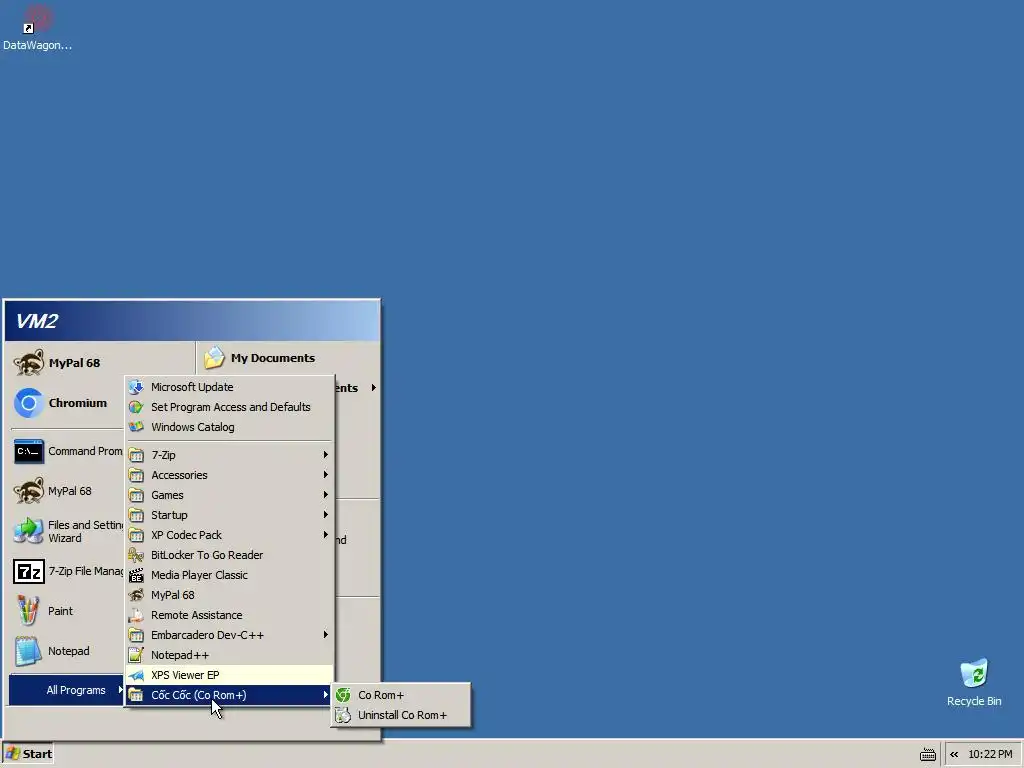
Task: Click the Microsoft Update icon
Action: point(136,387)
